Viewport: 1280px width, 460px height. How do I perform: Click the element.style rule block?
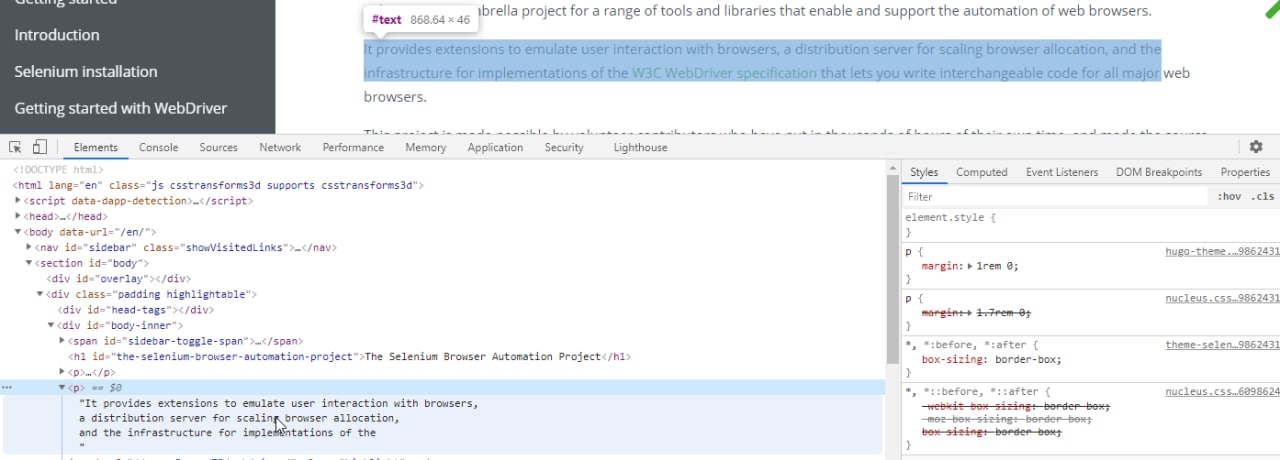[1090, 224]
